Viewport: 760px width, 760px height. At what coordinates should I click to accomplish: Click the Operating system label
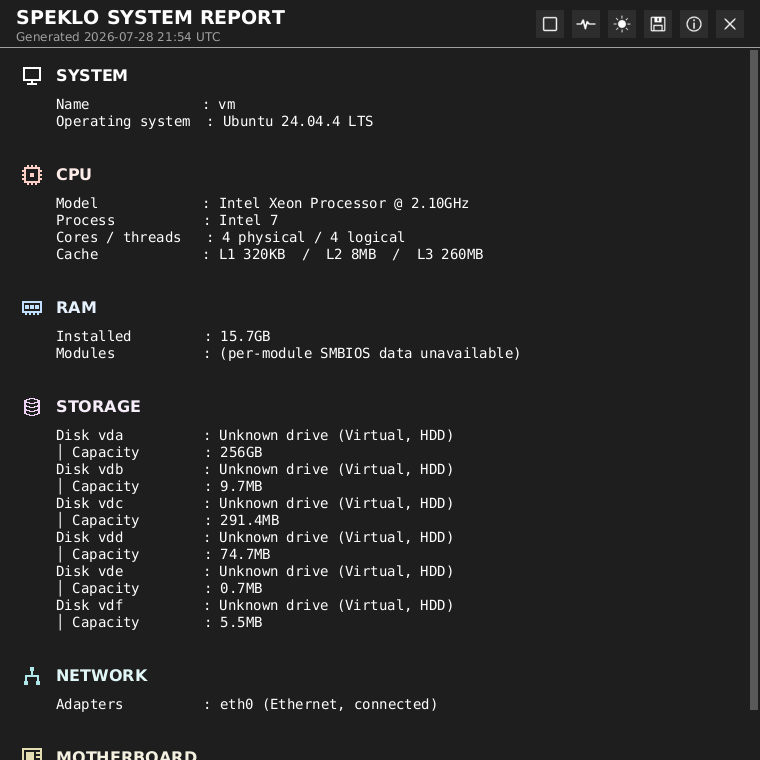pyautogui.click(x=123, y=121)
